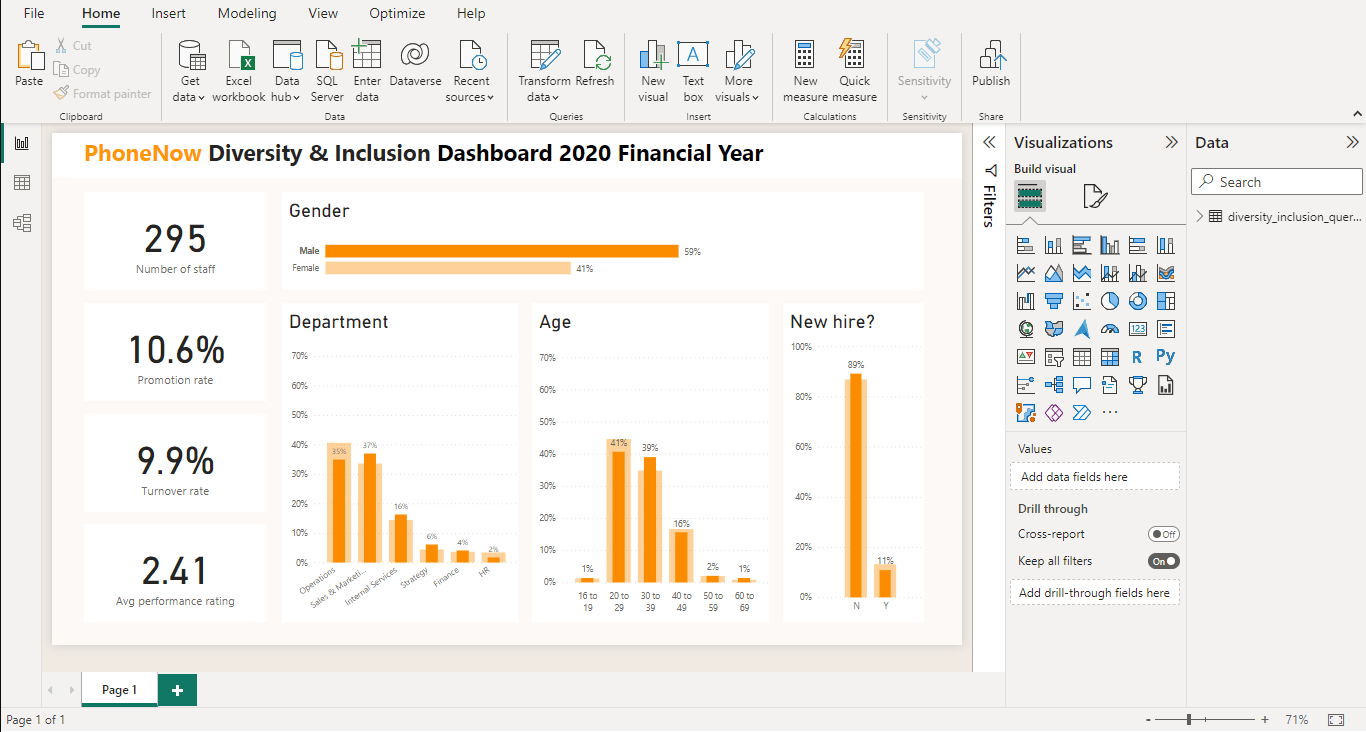Insert the Map globe visual
The image size is (1366, 732).
tap(1025, 329)
